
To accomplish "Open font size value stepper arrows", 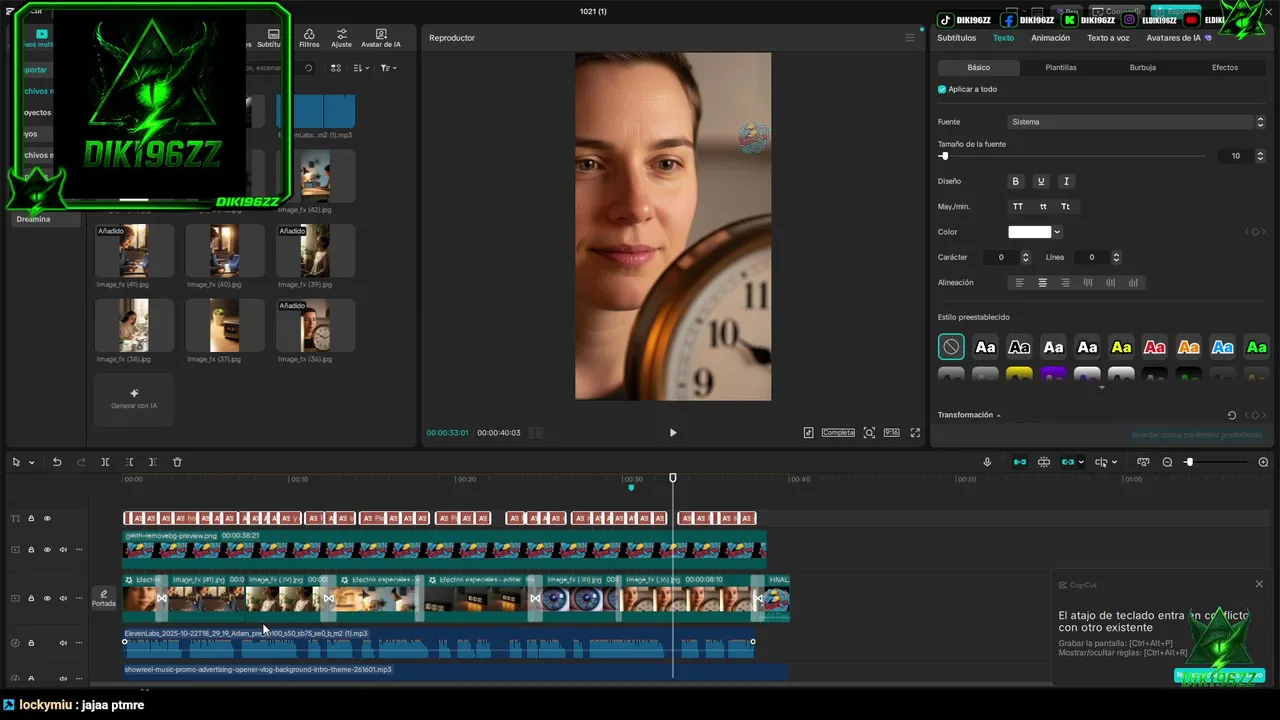I will pos(1260,156).
